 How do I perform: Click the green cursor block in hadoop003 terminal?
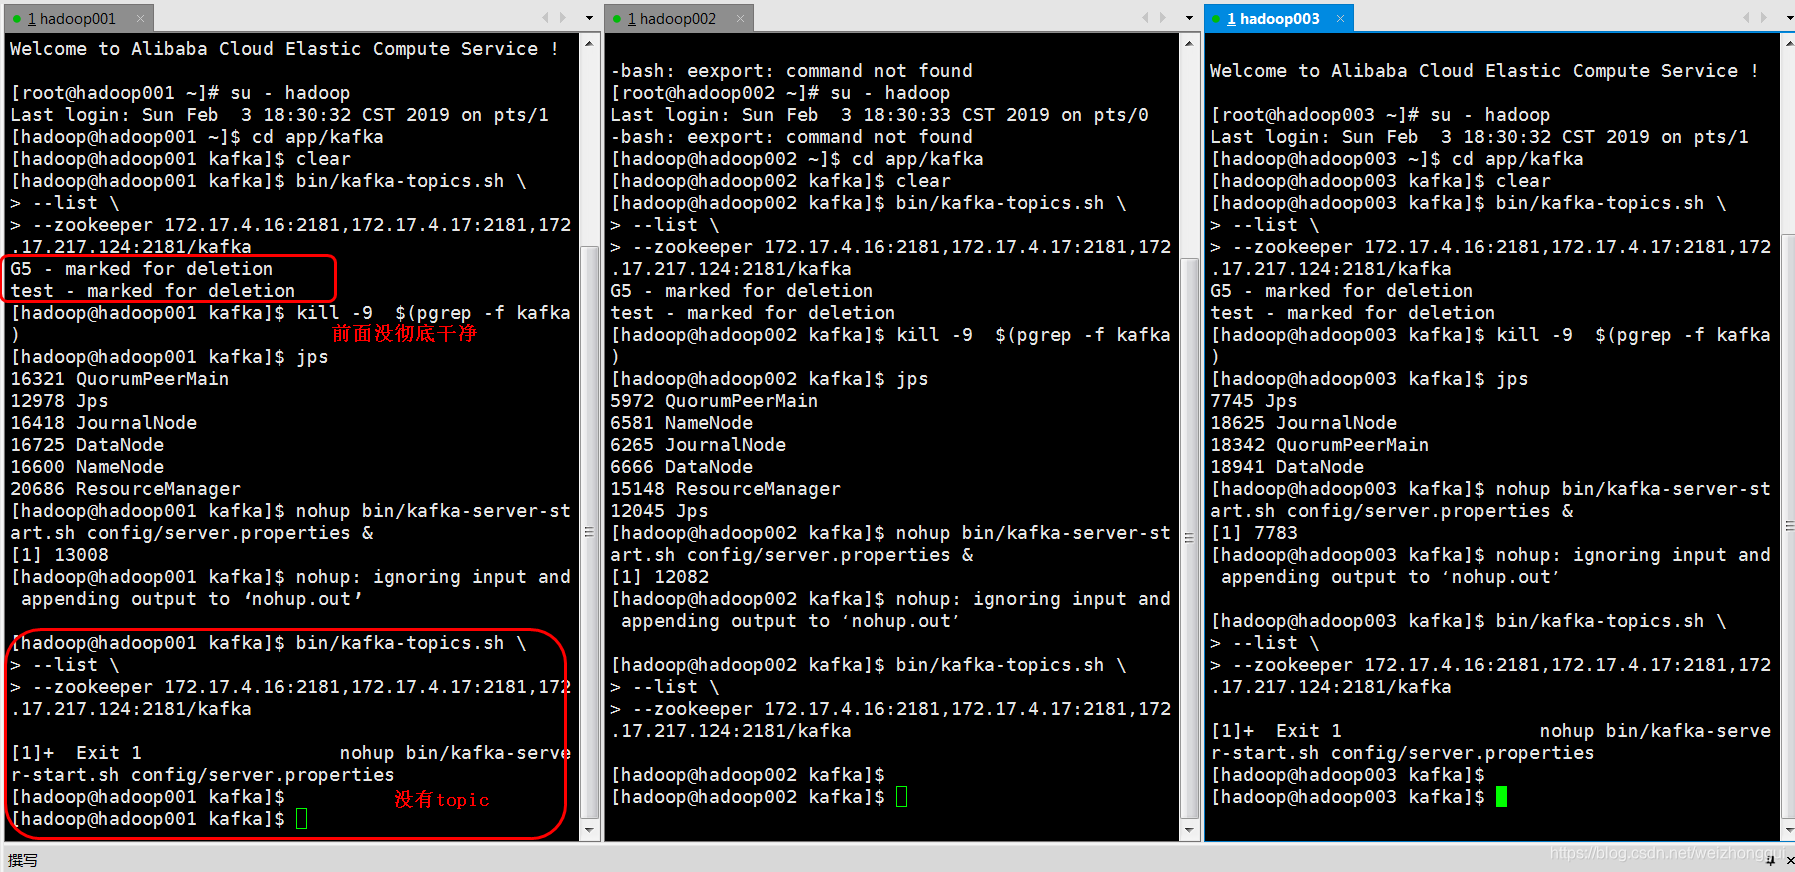[1501, 797]
